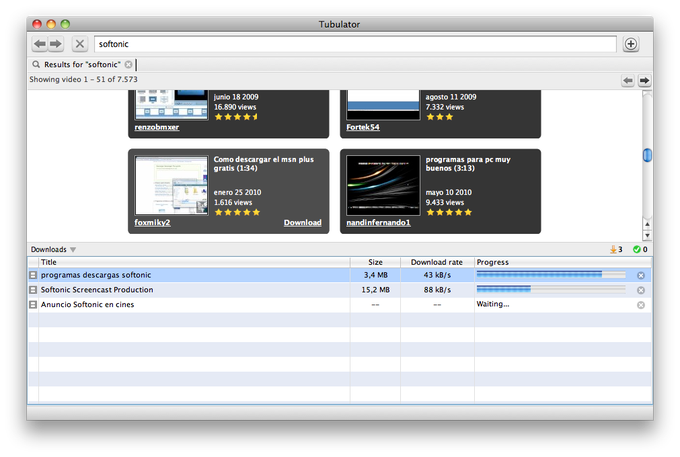The image size is (680, 457).
Task: Click Download link on msn plus video
Action: pos(302,222)
